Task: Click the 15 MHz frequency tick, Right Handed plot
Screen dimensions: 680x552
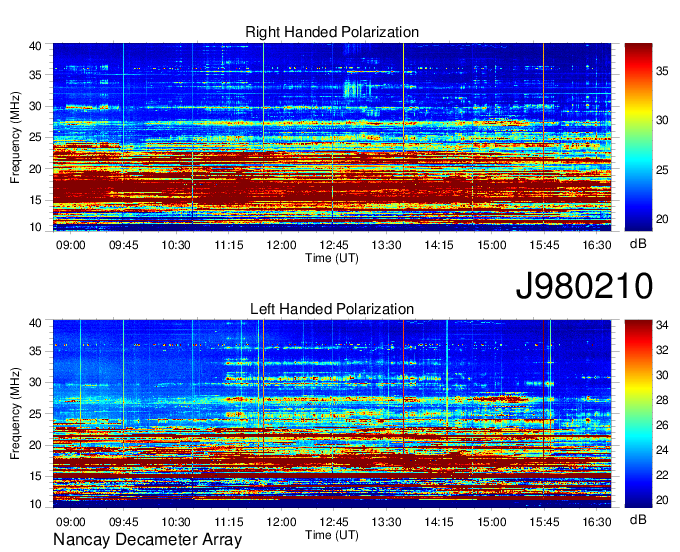Action: pyautogui.click(x=35, y=200)
